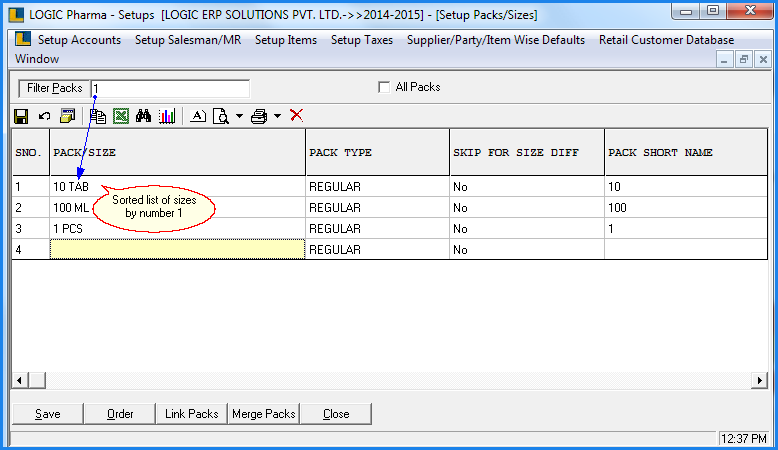Click the floppy disk save icon
The height and width of the screenshot is (450, 778).
(x=21, y=117)
